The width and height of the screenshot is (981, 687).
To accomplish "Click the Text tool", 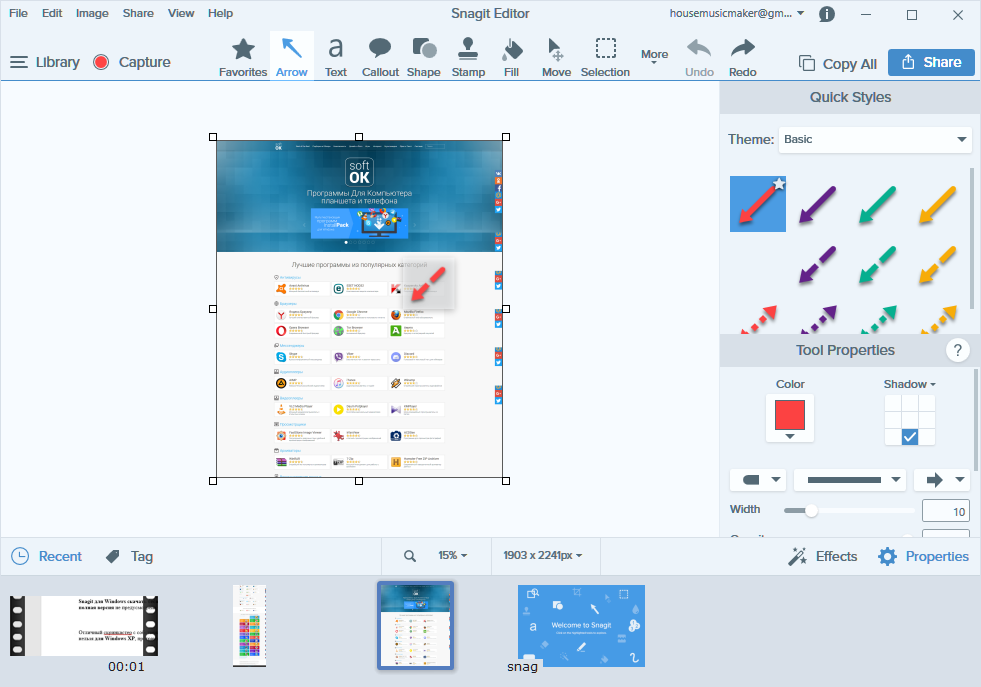I will [336, 57].
